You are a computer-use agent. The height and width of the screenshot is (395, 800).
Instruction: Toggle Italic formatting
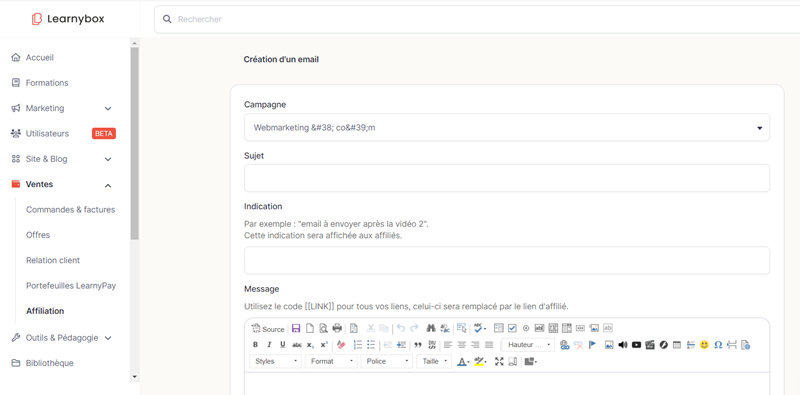269,344
